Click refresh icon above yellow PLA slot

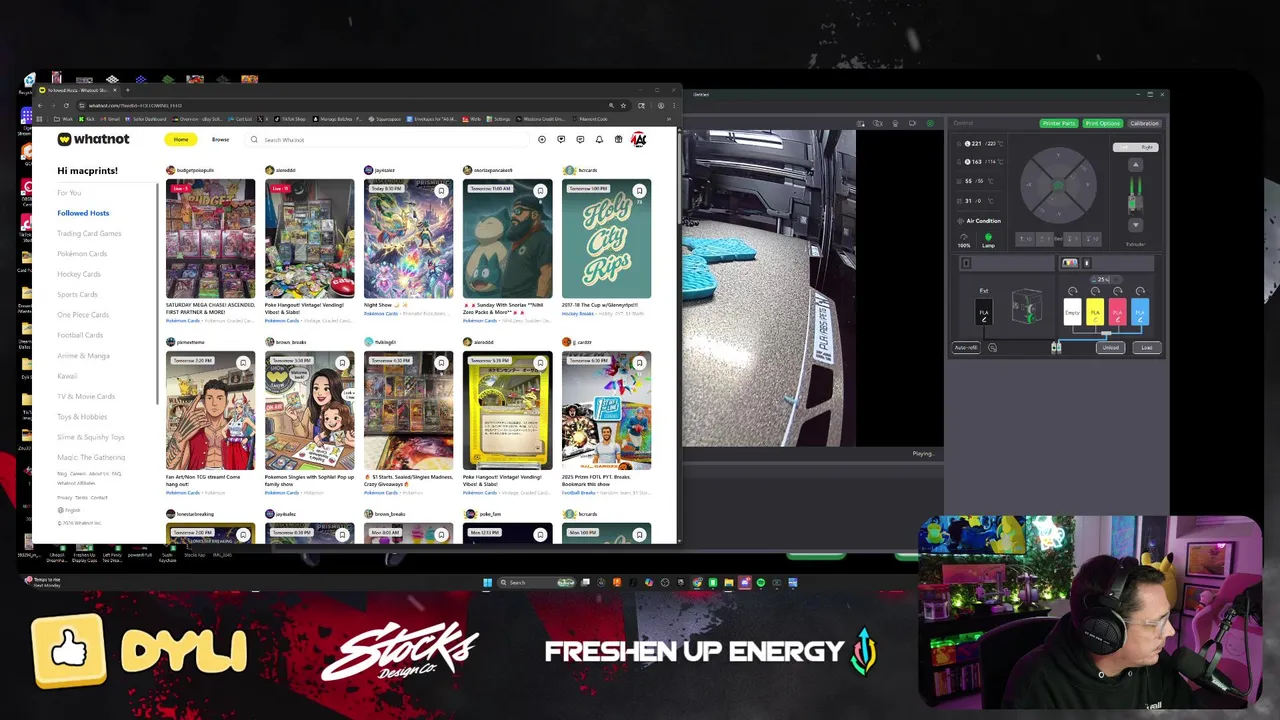(x=1095, y=291)
